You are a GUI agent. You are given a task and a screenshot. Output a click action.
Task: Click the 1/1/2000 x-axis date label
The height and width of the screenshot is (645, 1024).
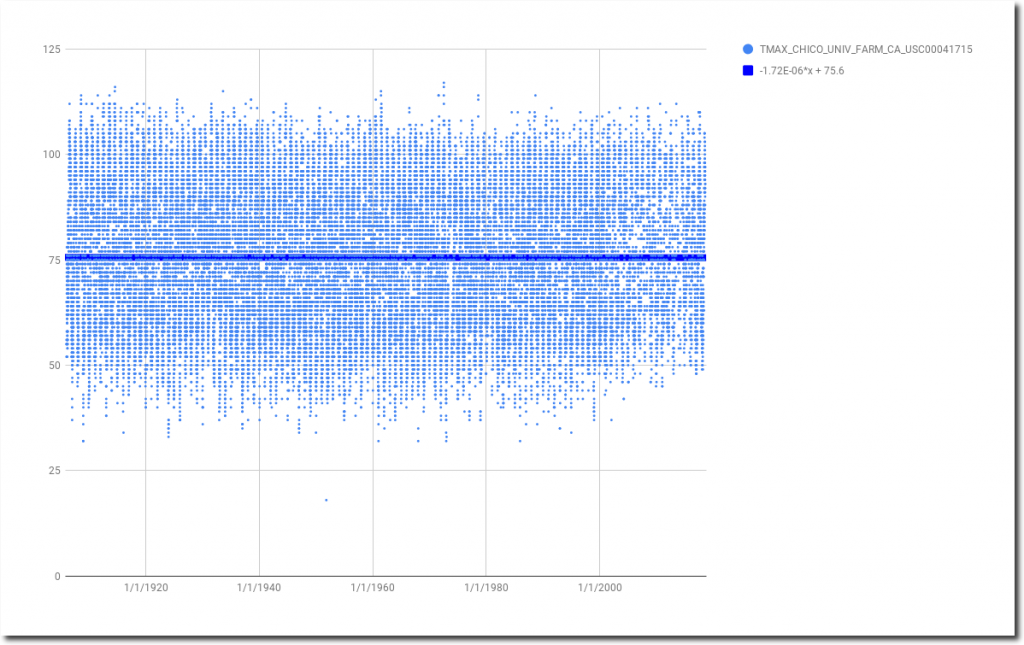click(x=599, y=589)
